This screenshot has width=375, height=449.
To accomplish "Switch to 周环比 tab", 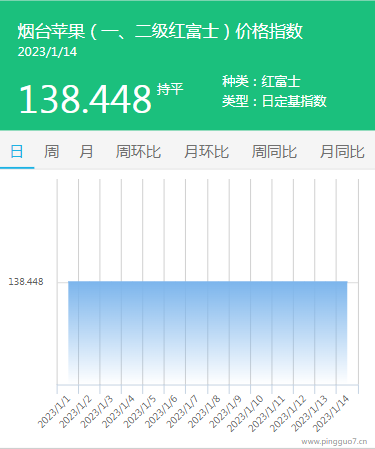I will (138, 152).
